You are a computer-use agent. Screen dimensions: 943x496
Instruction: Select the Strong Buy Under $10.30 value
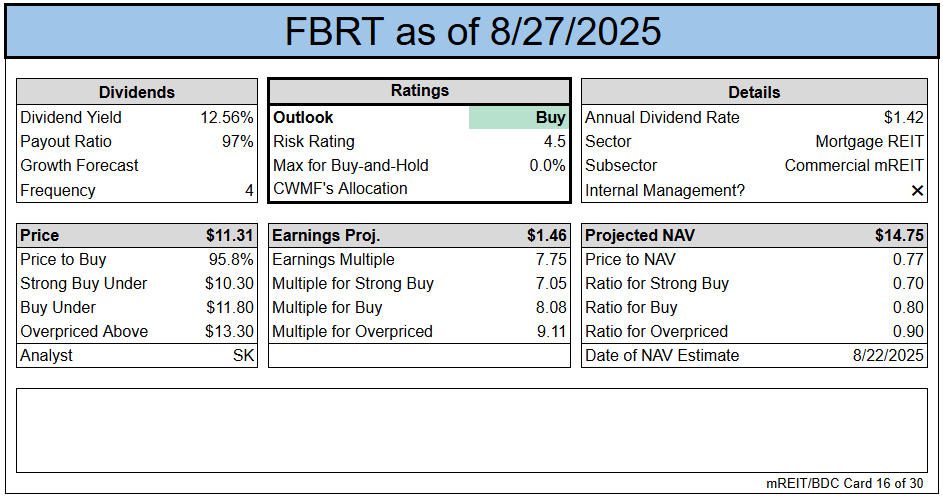coord(229,283)
